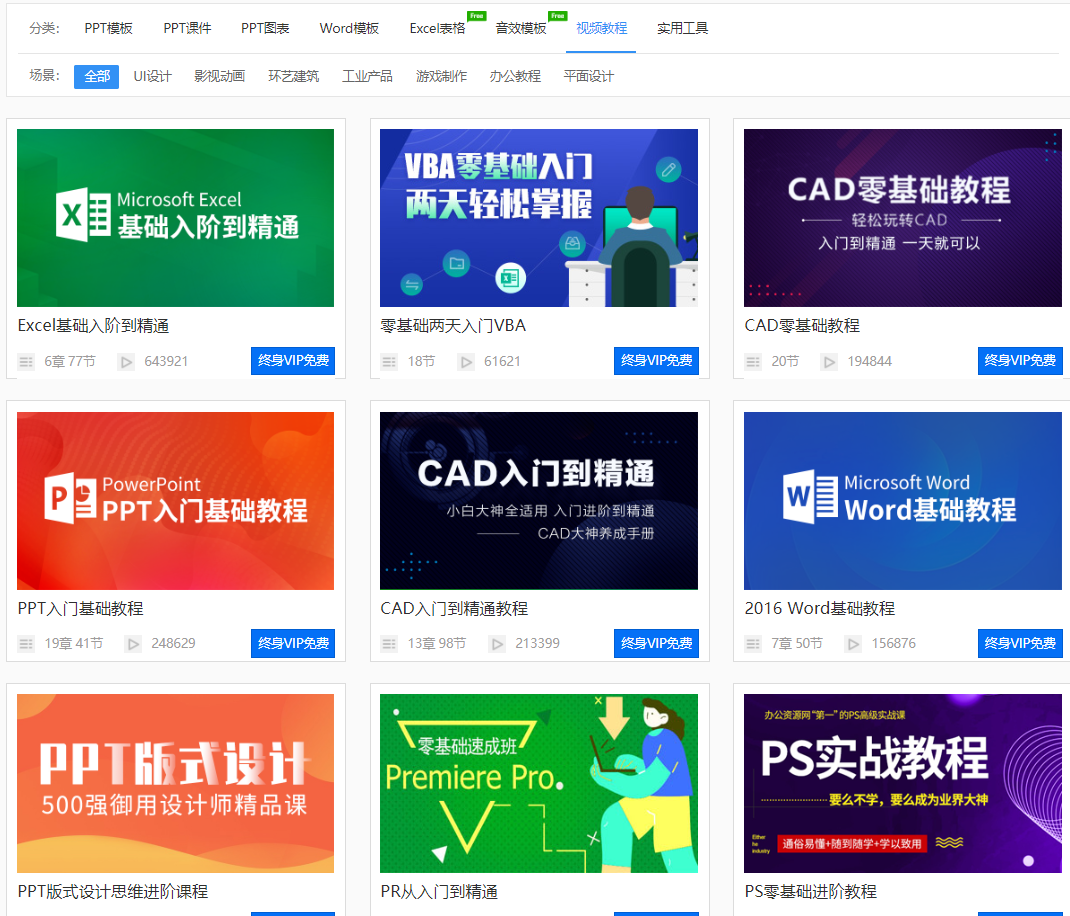The image size is (1070, 916).
Task: Click the PPT入门基础教程 title link
Action: pos(81,609)
